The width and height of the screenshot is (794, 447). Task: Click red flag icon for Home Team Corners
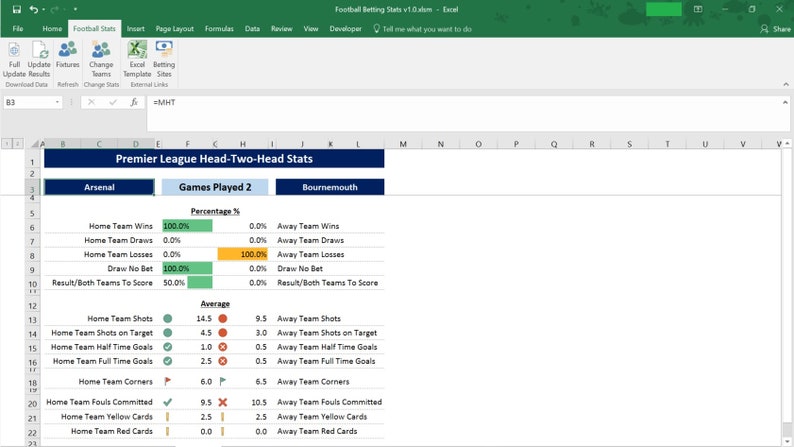tap(168, 381)
